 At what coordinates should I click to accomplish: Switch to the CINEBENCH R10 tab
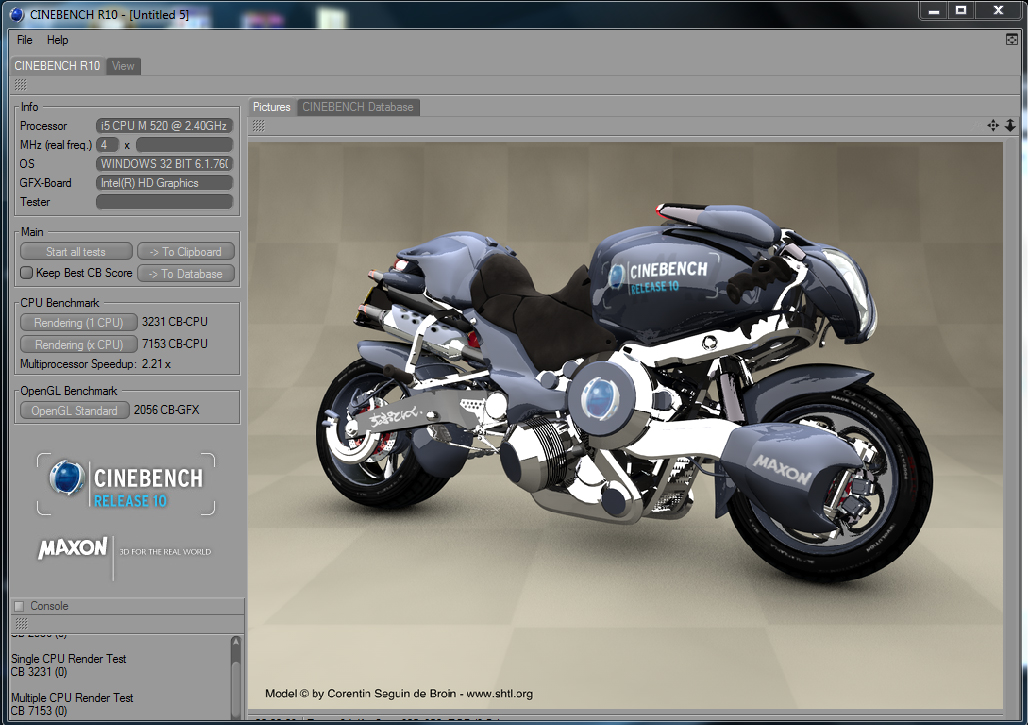pos(57,66)
